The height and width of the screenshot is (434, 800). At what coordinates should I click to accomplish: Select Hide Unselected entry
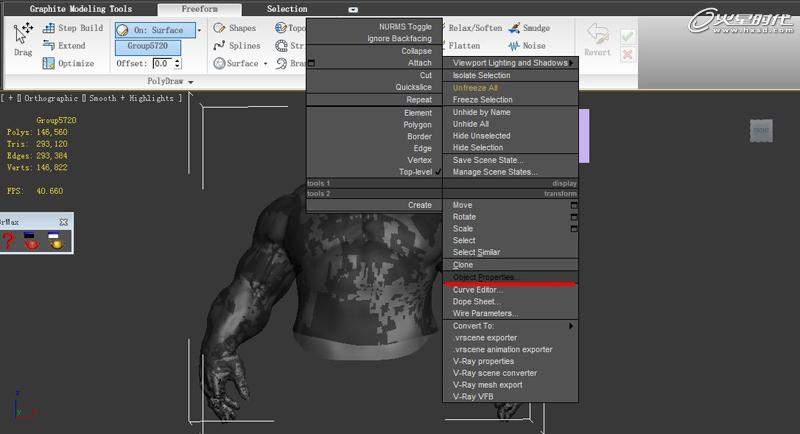point(481,136)
